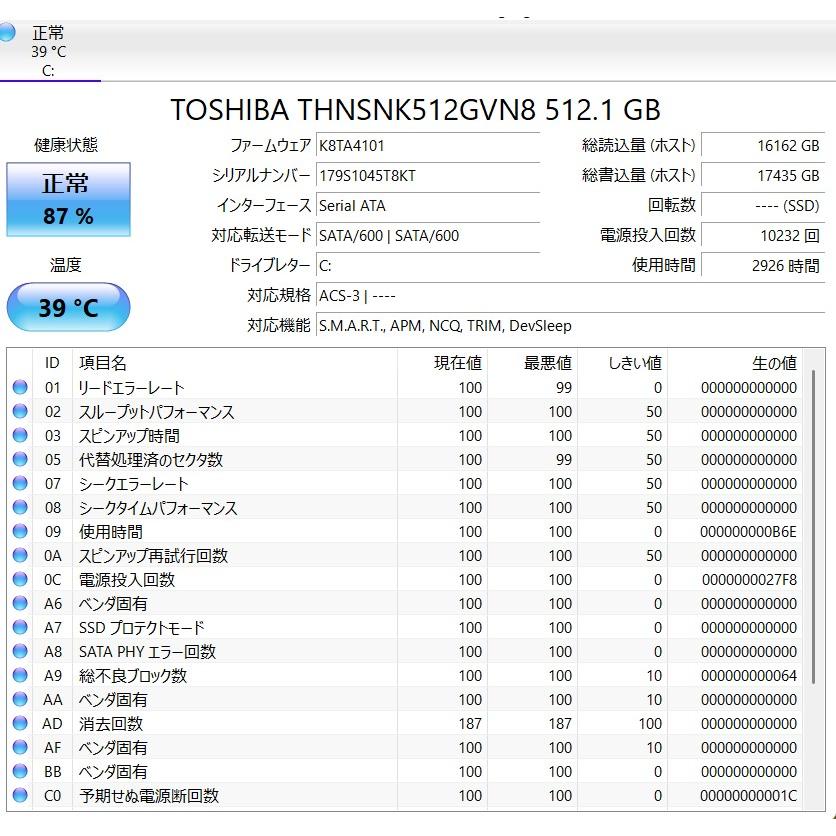Click the status dot for row AA ベンダ固有
Viewport: 836px width, 836px height.
[x=20, y=699]
